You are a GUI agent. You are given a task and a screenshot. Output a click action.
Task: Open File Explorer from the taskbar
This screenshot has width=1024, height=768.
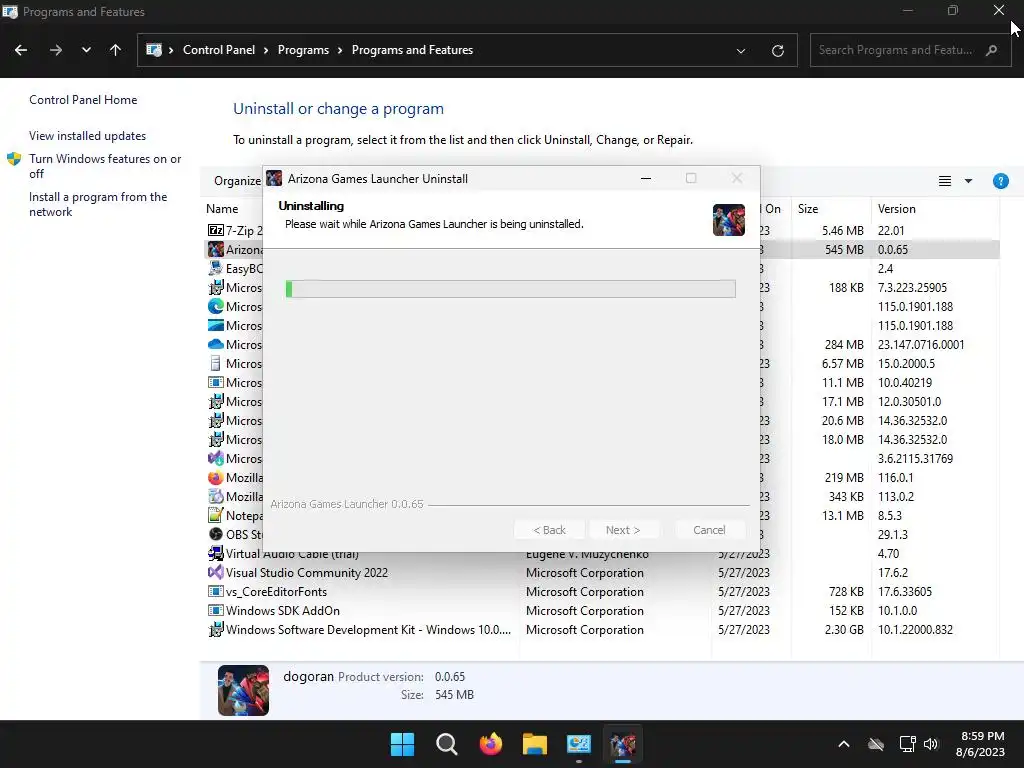click(x=534, y=744)
